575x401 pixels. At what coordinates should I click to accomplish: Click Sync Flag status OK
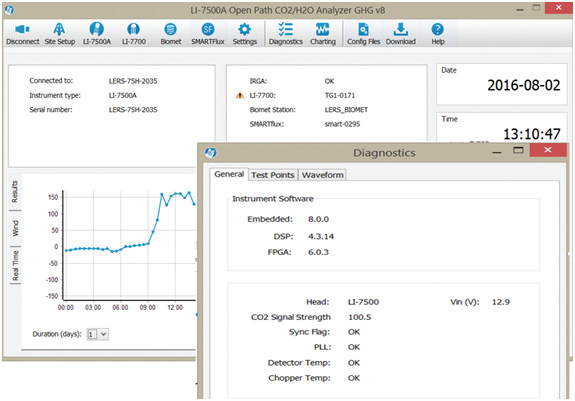click(354, 332)
